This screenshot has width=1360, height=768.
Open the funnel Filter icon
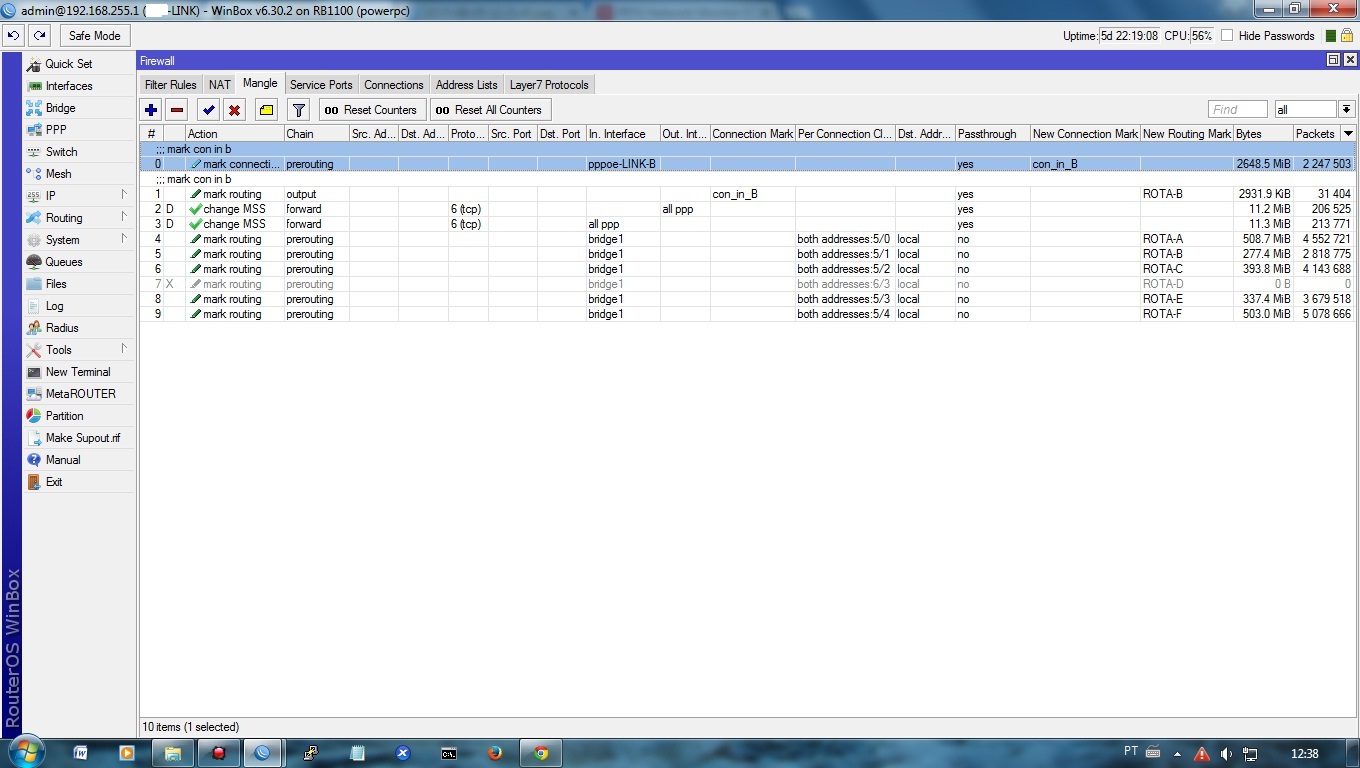298,110
